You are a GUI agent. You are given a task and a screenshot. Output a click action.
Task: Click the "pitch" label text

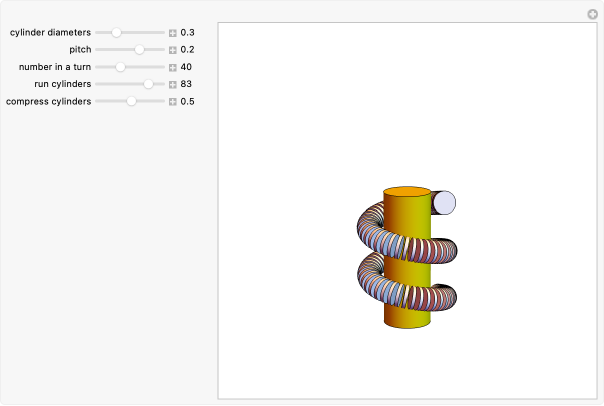coord(79,50)
